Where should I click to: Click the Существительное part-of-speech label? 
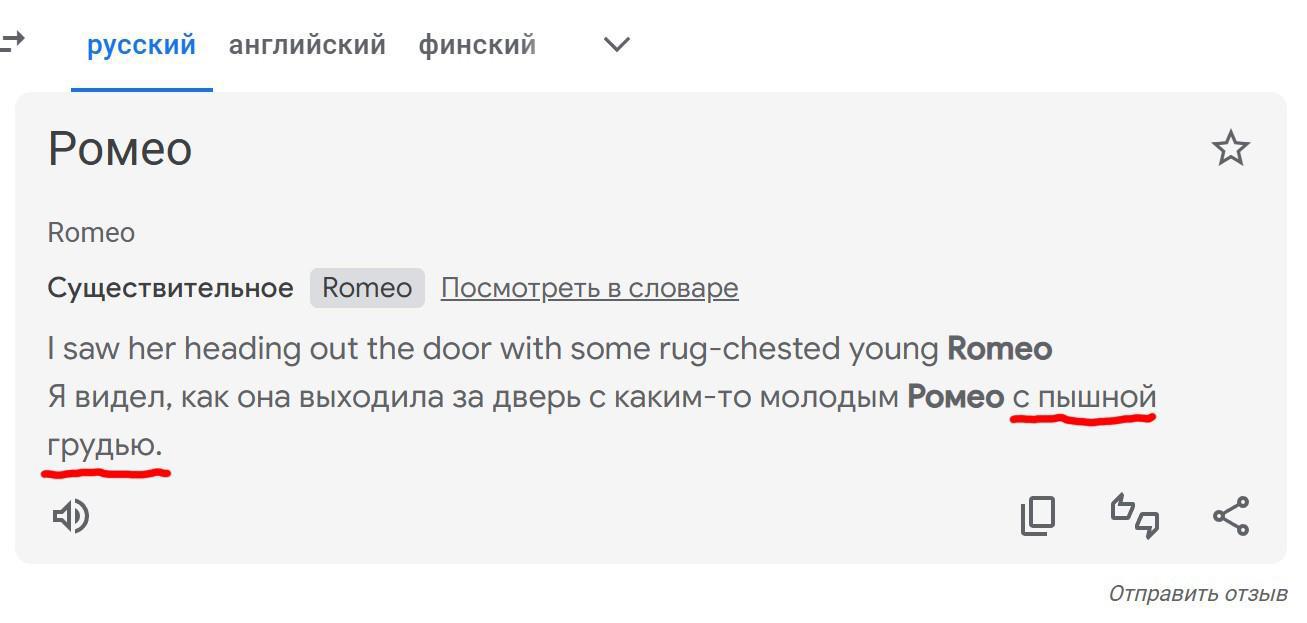[x=170, y=288]
